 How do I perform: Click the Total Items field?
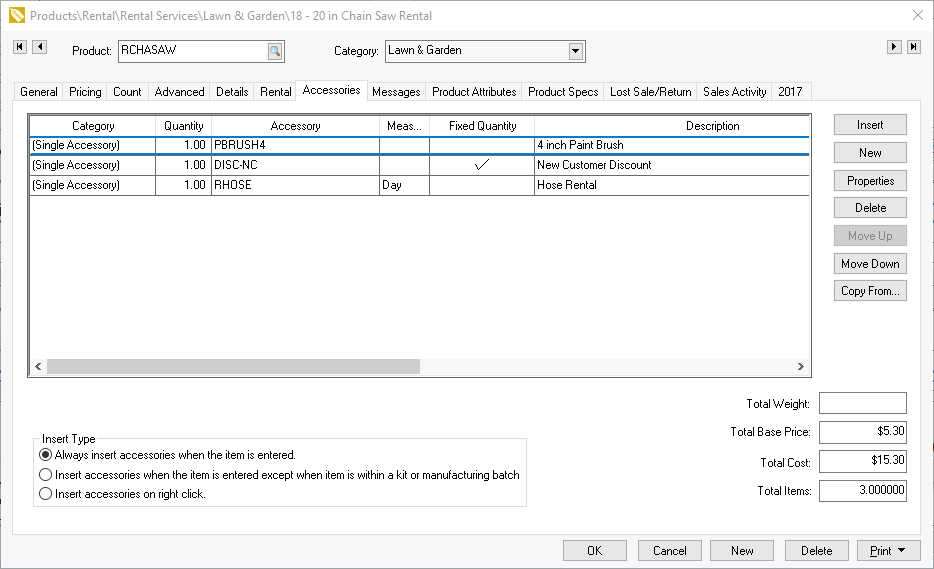tap(863, 490)
